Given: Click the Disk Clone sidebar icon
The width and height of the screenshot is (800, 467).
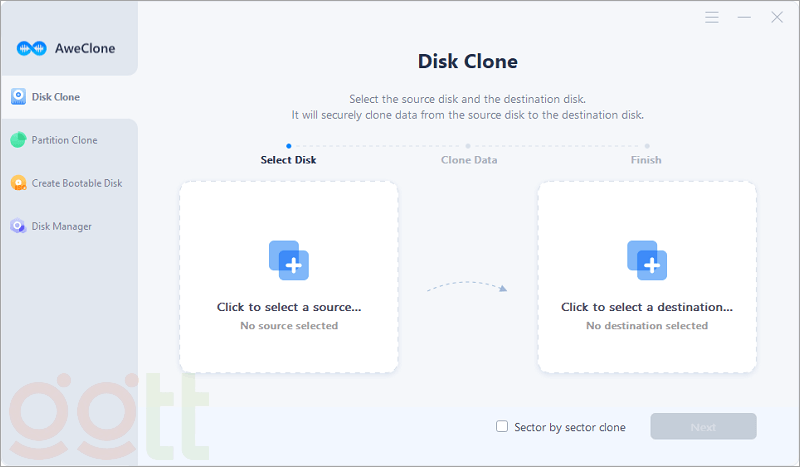Looking at the screenshot, I should click(18, 97).
